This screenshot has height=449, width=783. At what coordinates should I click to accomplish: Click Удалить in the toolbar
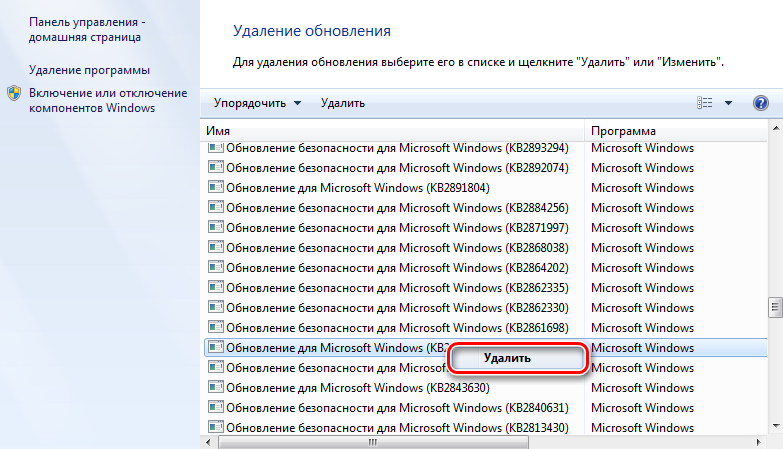(342, 103)
